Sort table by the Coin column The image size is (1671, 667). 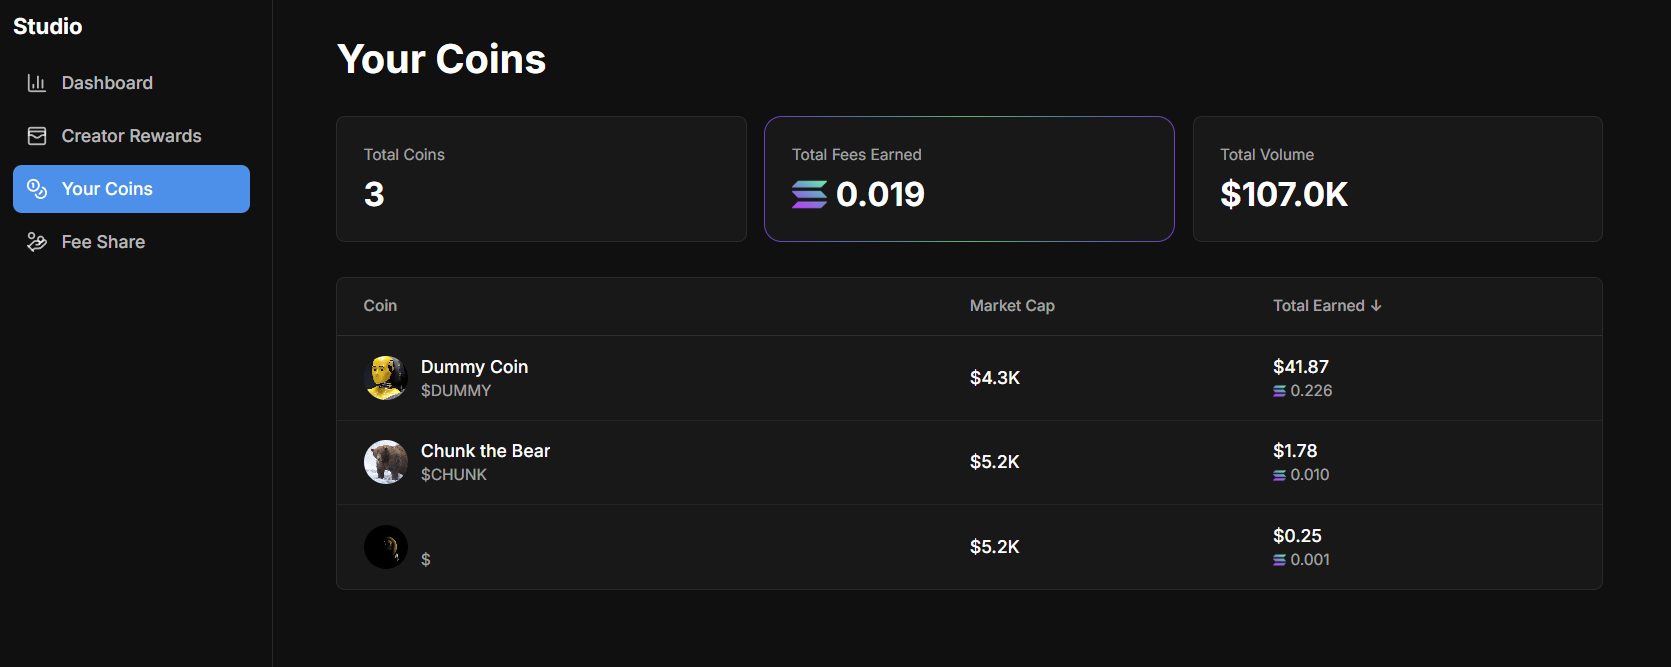point(380,305)
